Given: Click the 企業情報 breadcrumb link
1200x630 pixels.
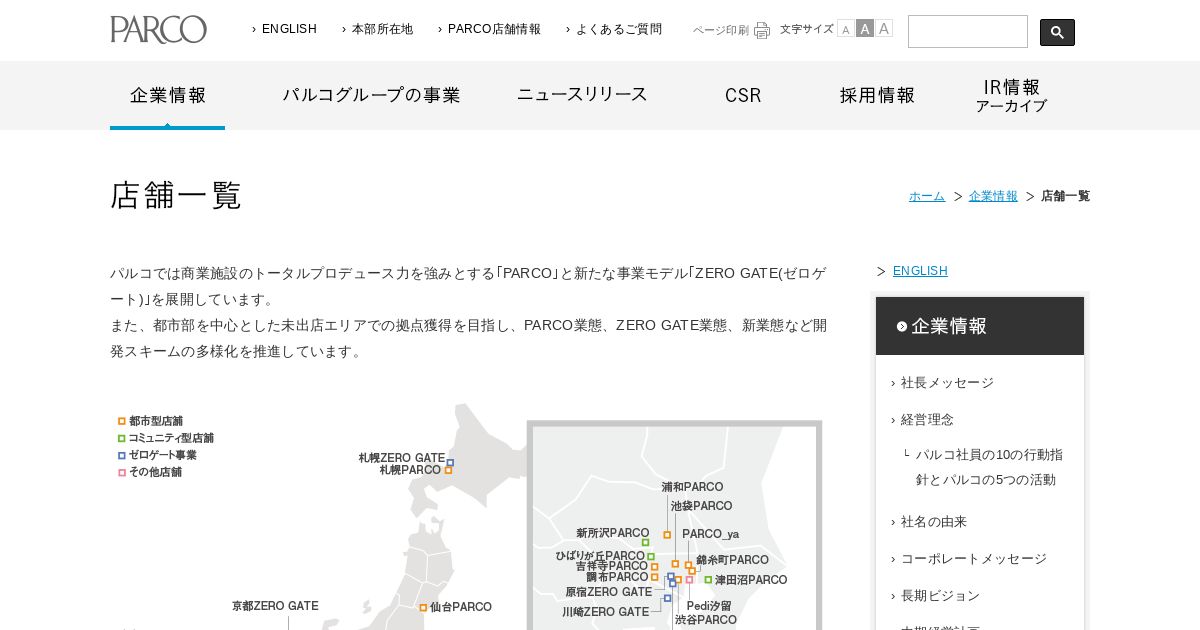Looking at the screenshot, I should (993, 196).
